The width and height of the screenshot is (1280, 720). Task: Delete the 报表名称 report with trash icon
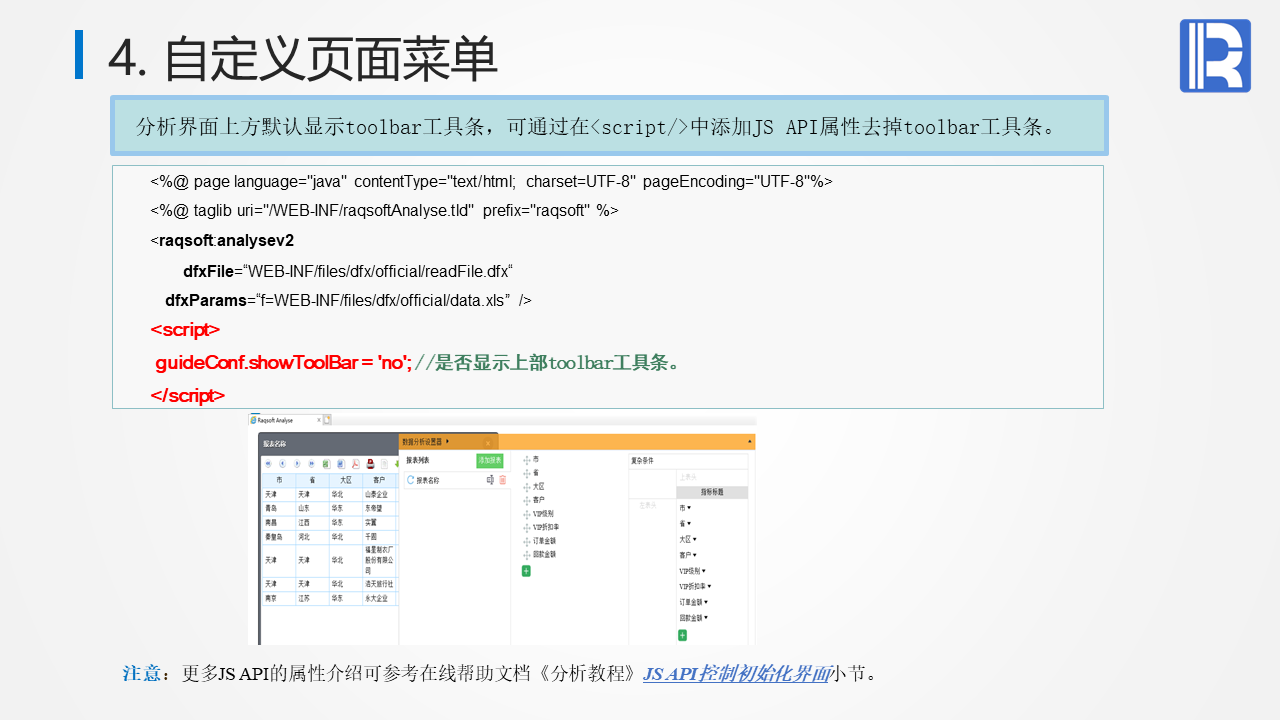tap(503, 480)
